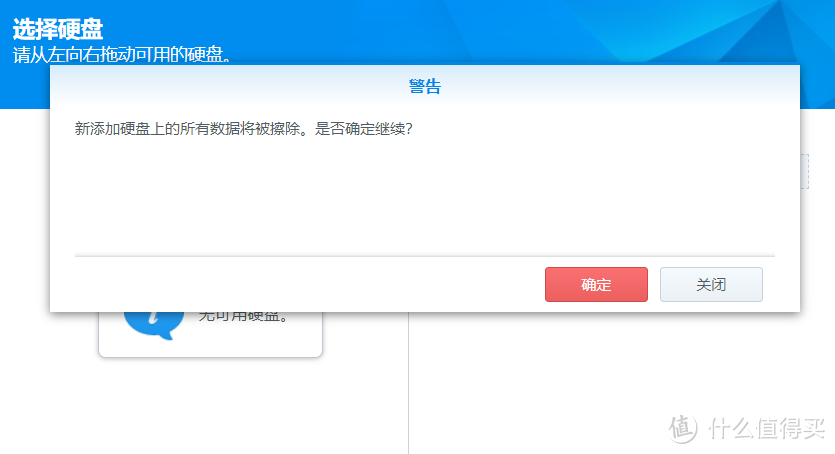Click the 选择硬盘 page heading
835x454 pixels.
point(58,29)
